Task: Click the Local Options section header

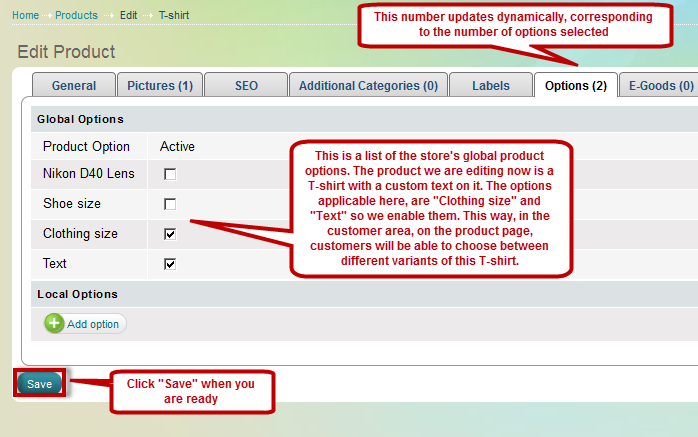Action: 77,294
